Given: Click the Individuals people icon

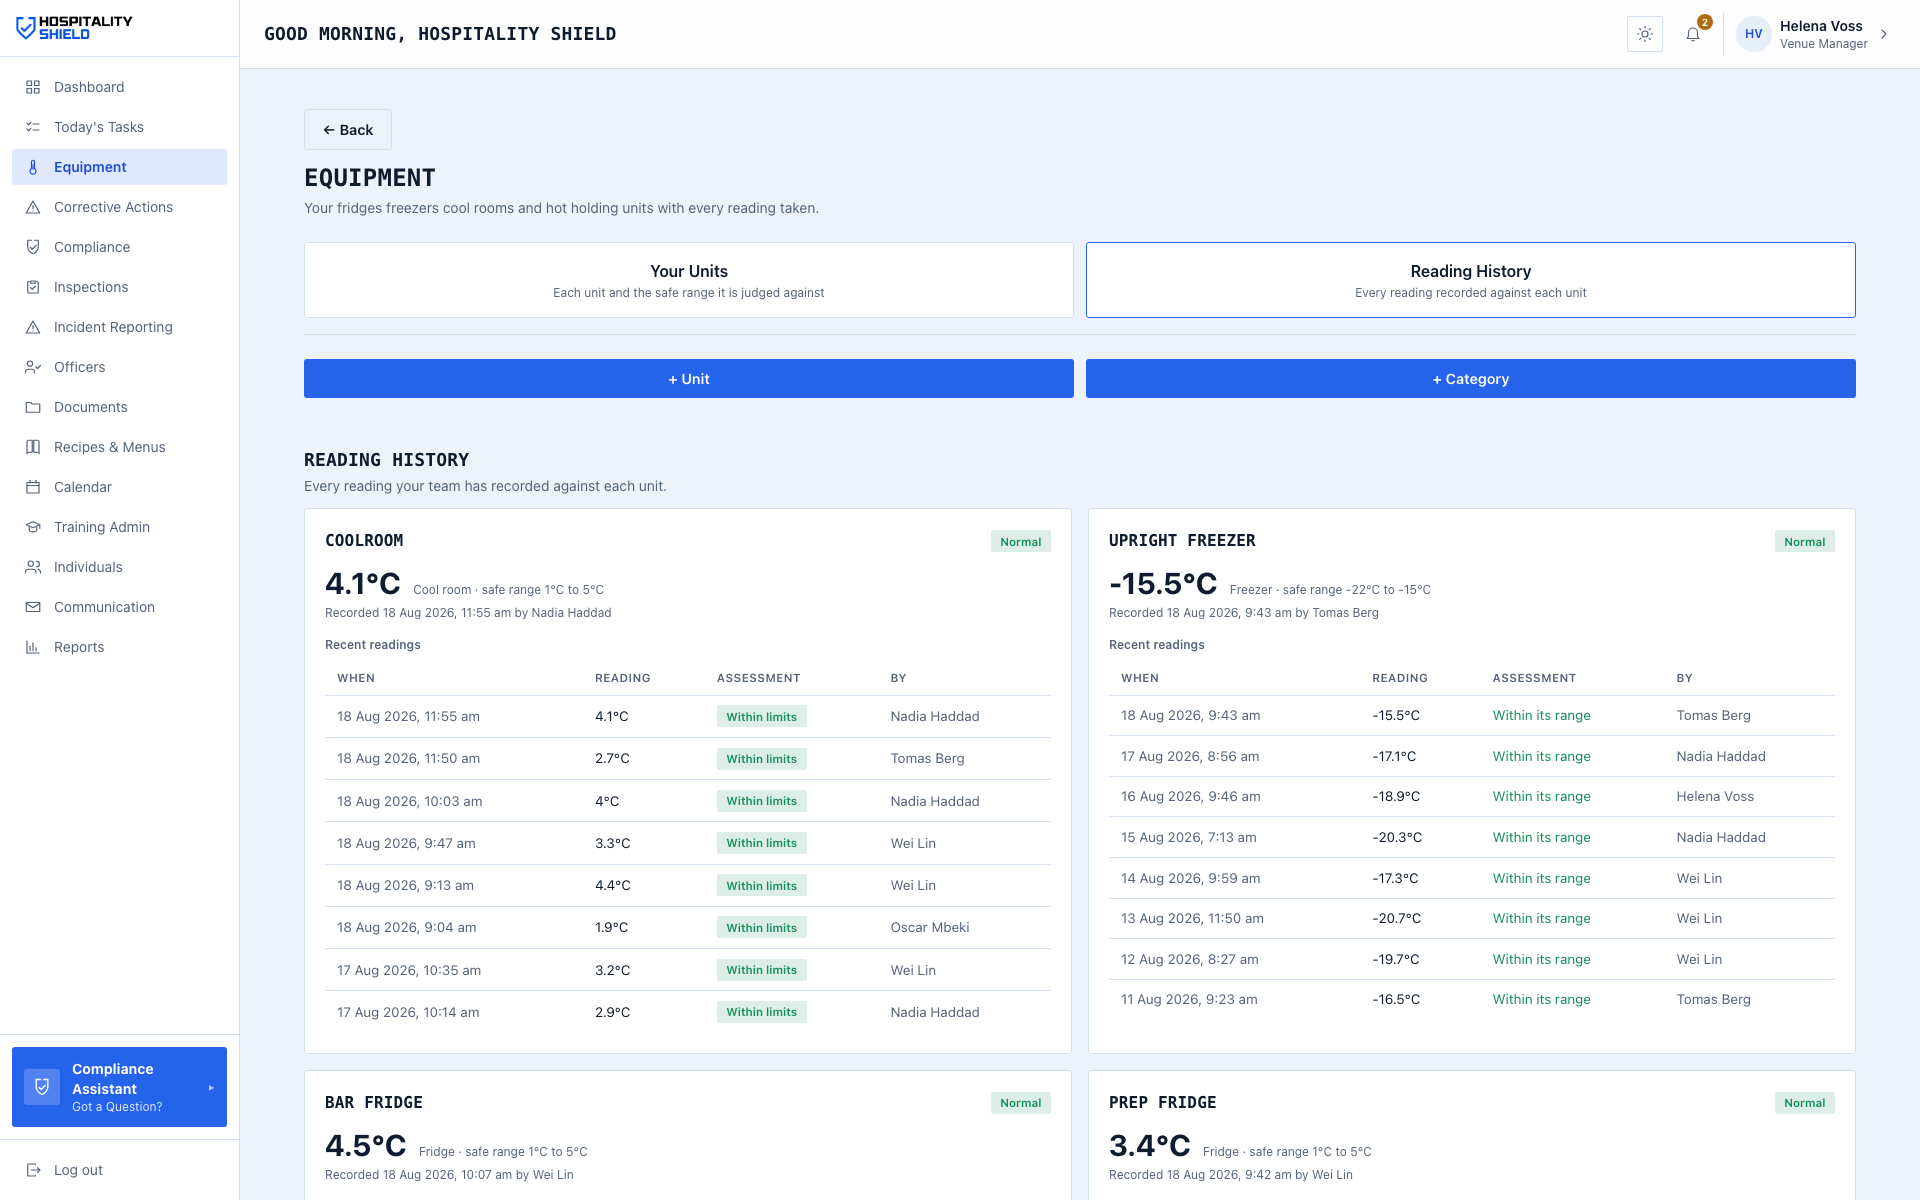Looking at the screenshot, I should coord(33,567).
